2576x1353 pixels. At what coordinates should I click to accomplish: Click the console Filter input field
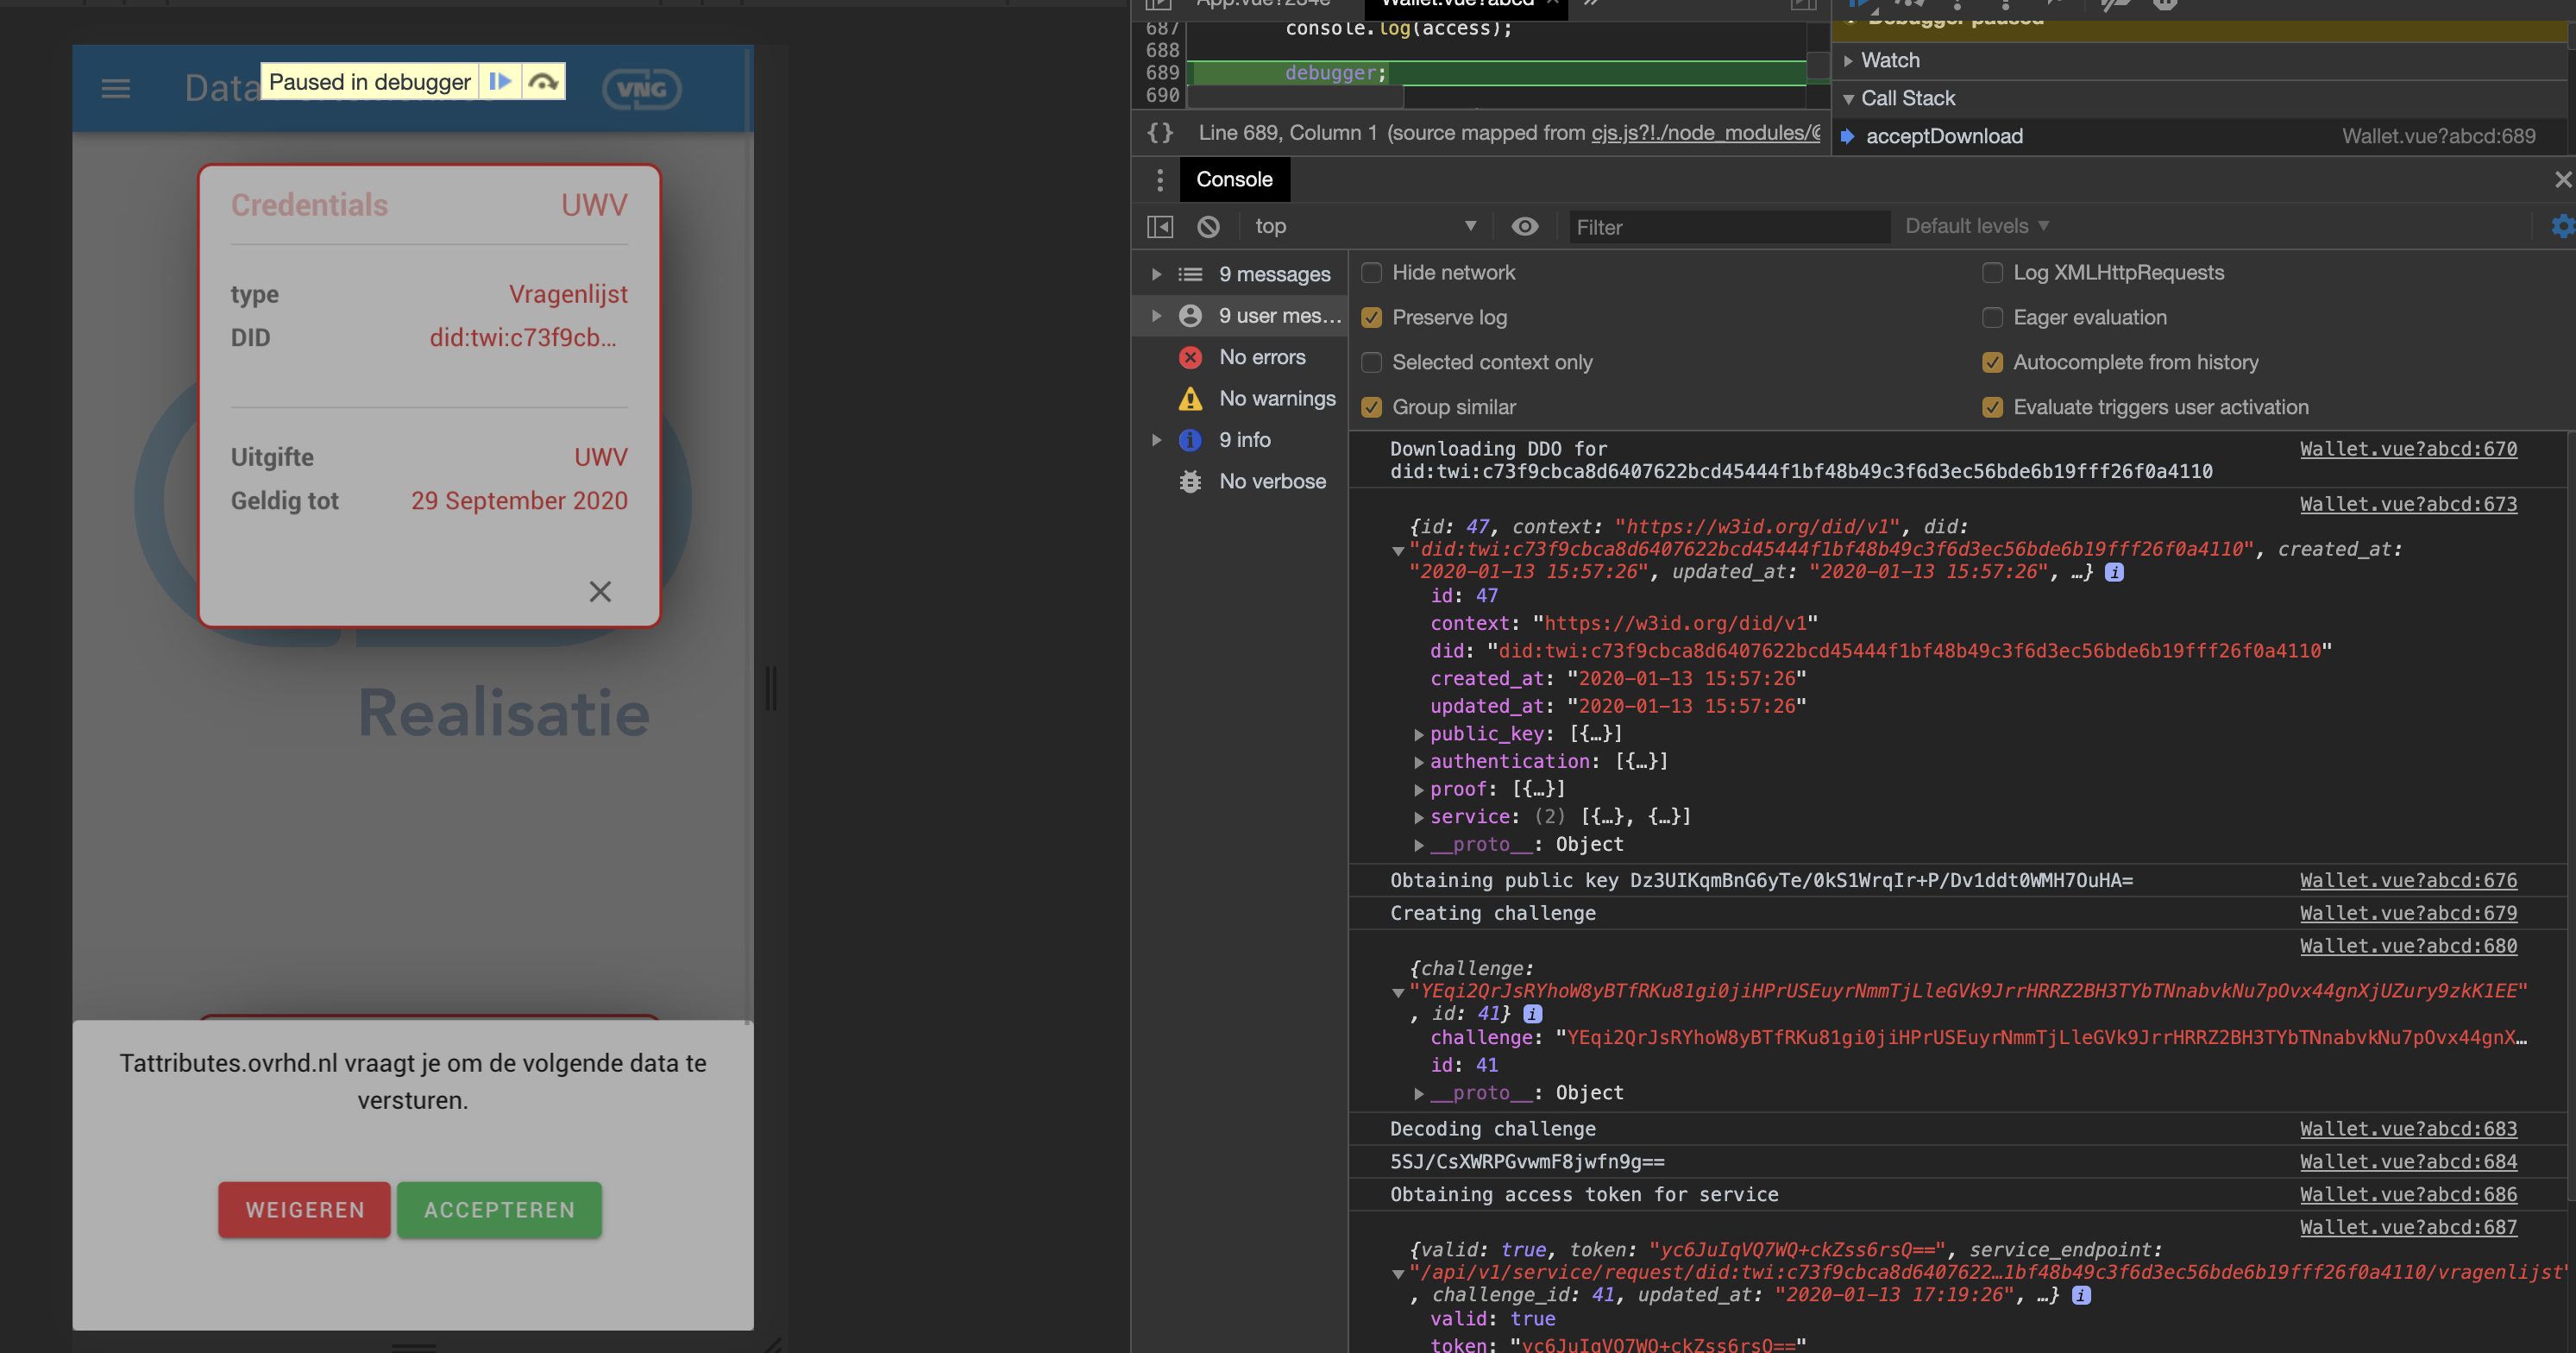(1728, 227)
